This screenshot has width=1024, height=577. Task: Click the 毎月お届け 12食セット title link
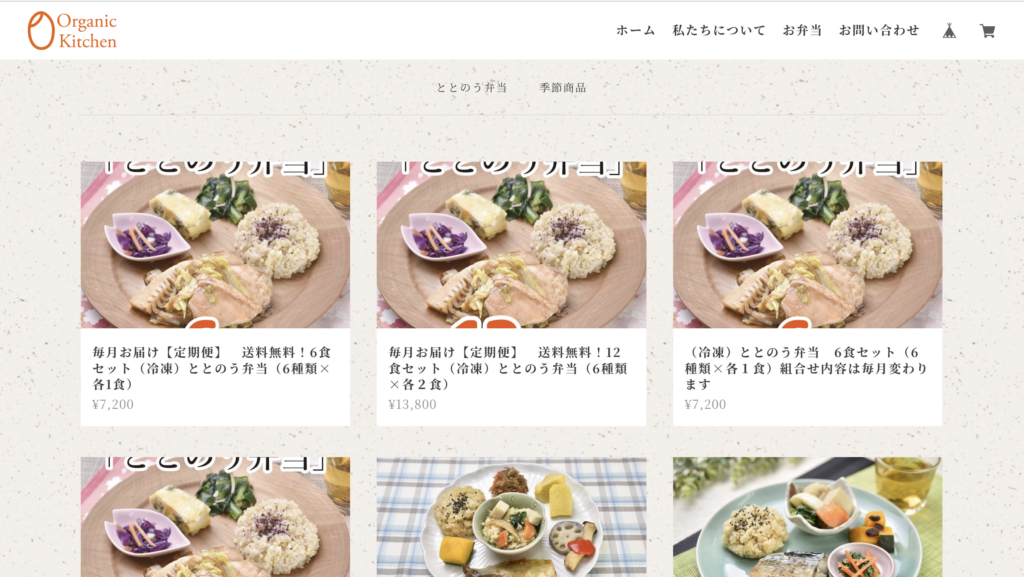(x=508, y=368)
